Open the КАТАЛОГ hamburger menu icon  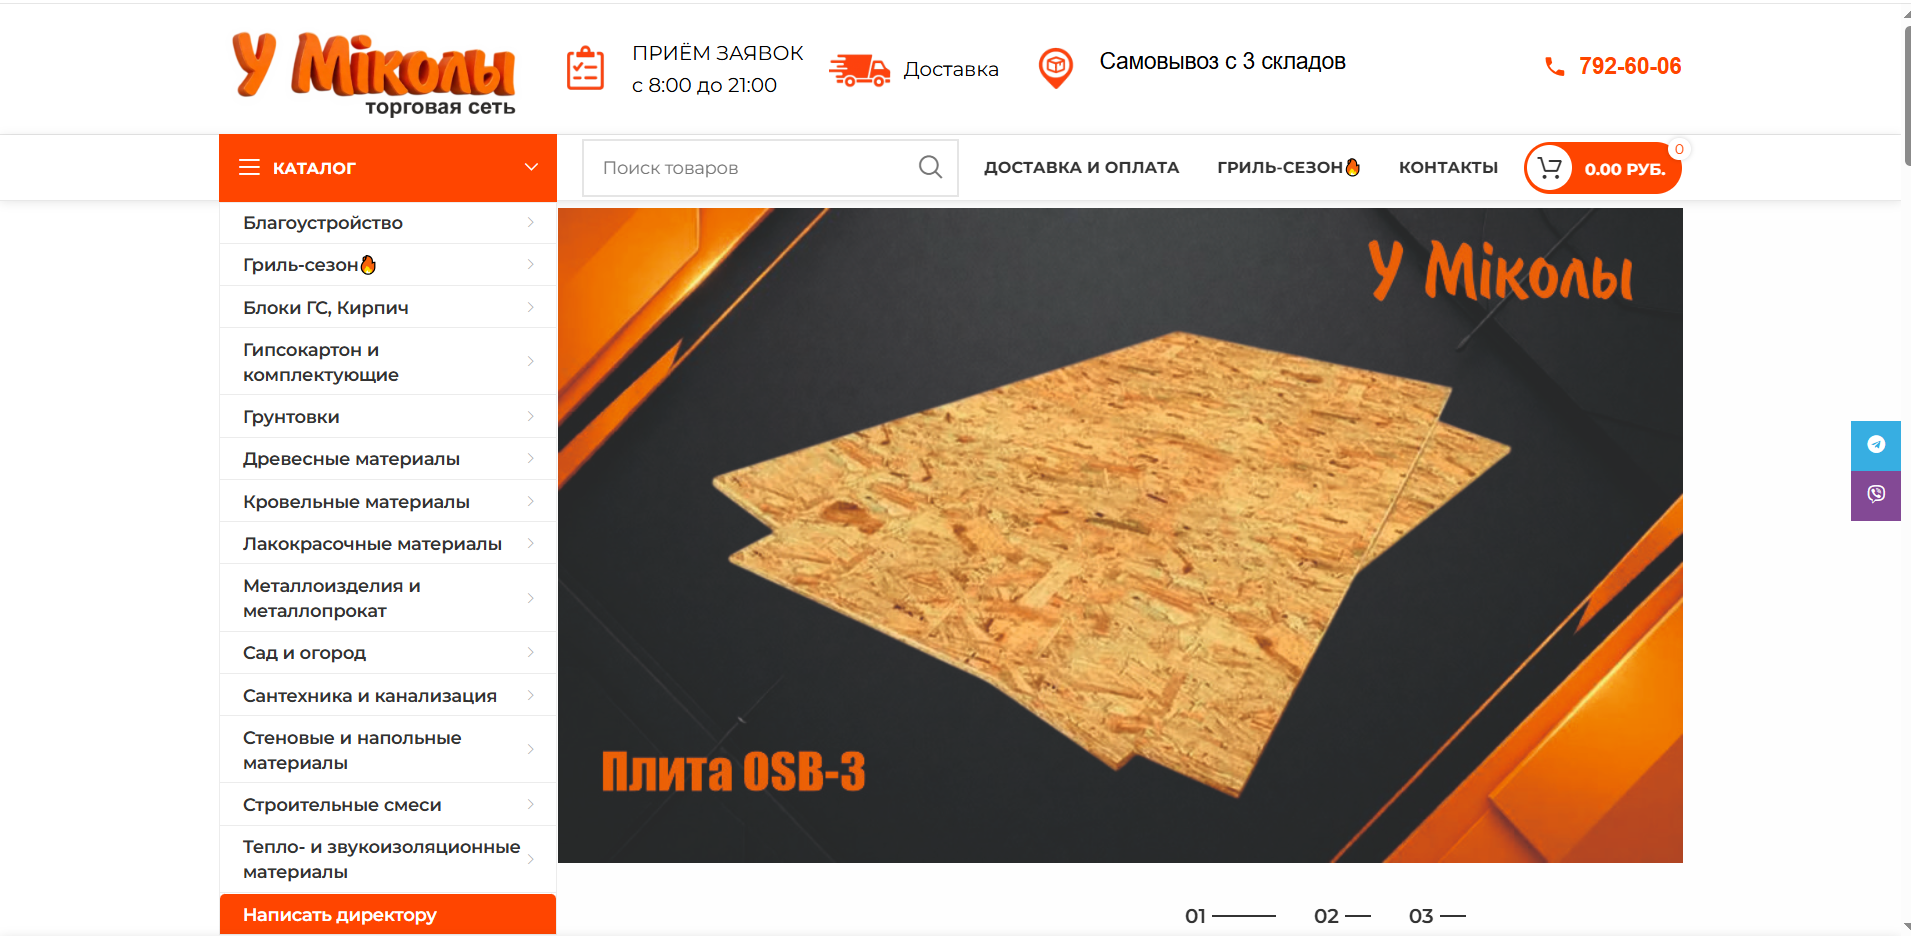(x=249, y=167)
